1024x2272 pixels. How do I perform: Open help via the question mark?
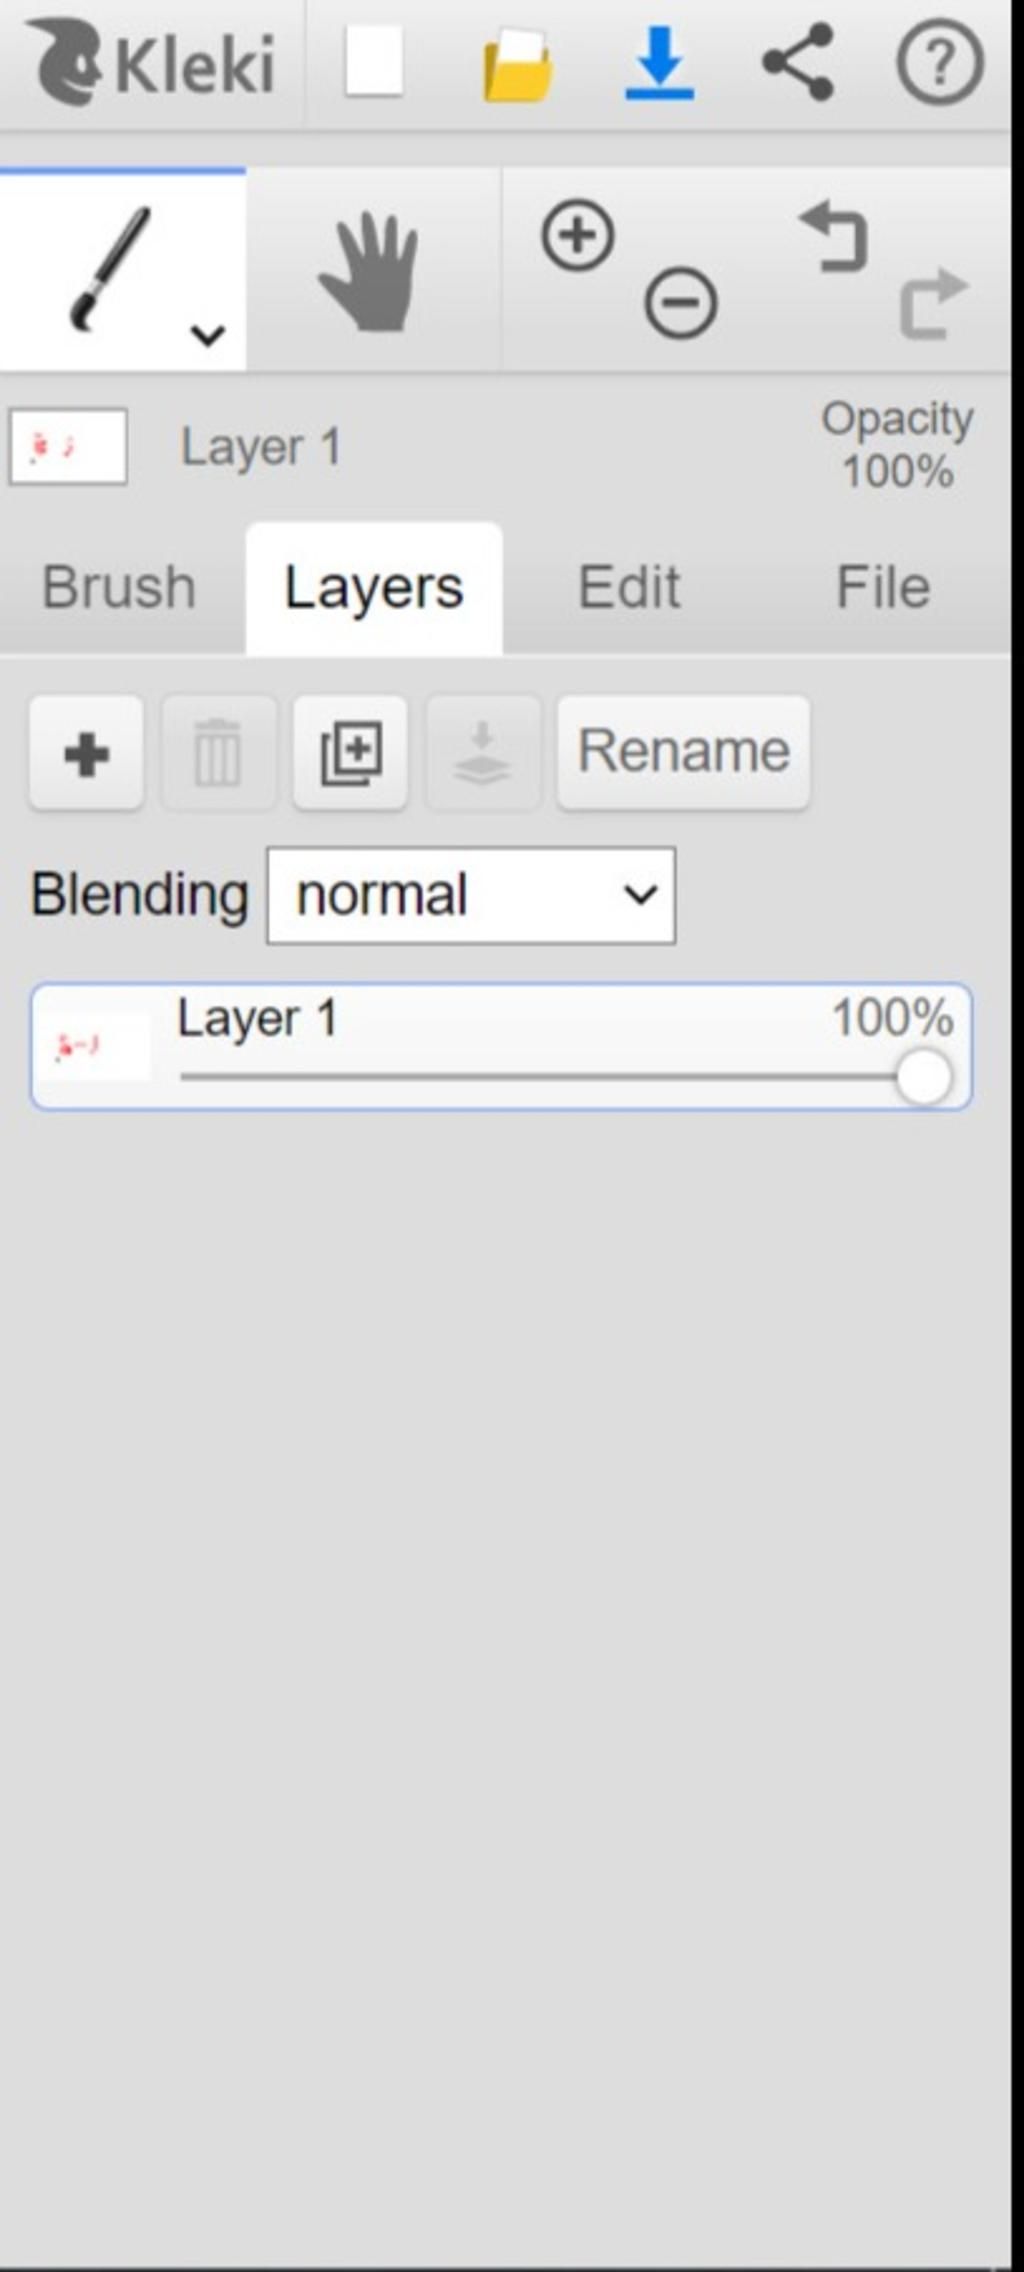[x=939, y=63]
